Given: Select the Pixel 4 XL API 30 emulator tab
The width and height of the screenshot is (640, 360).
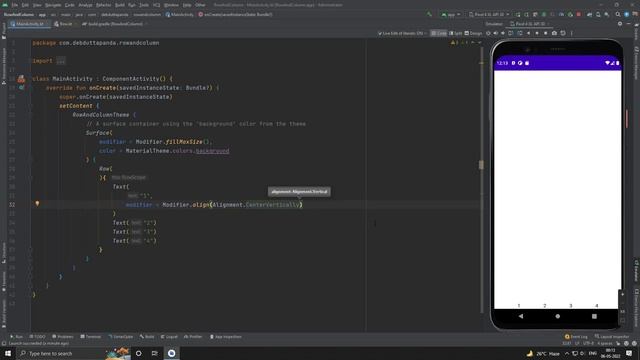Looking at the screenshot, I should click(x=530, y=24).
